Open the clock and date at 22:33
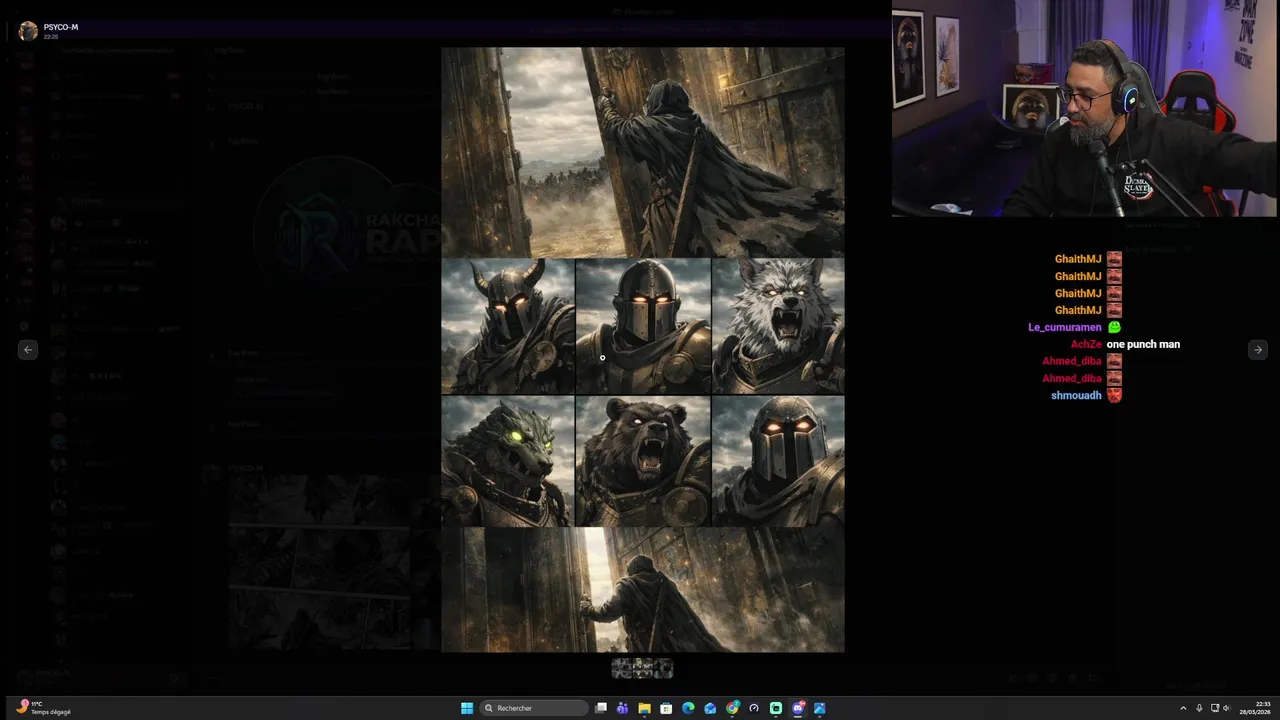 tap(1255, 708)
